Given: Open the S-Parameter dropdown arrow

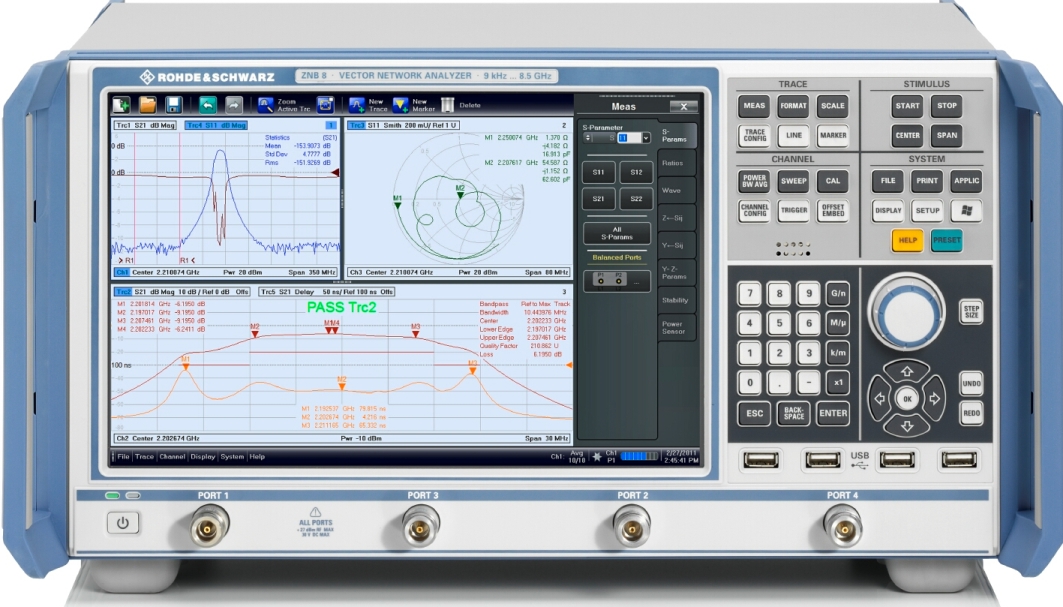Looking at the screenshot, I should [x=646, y=138].
